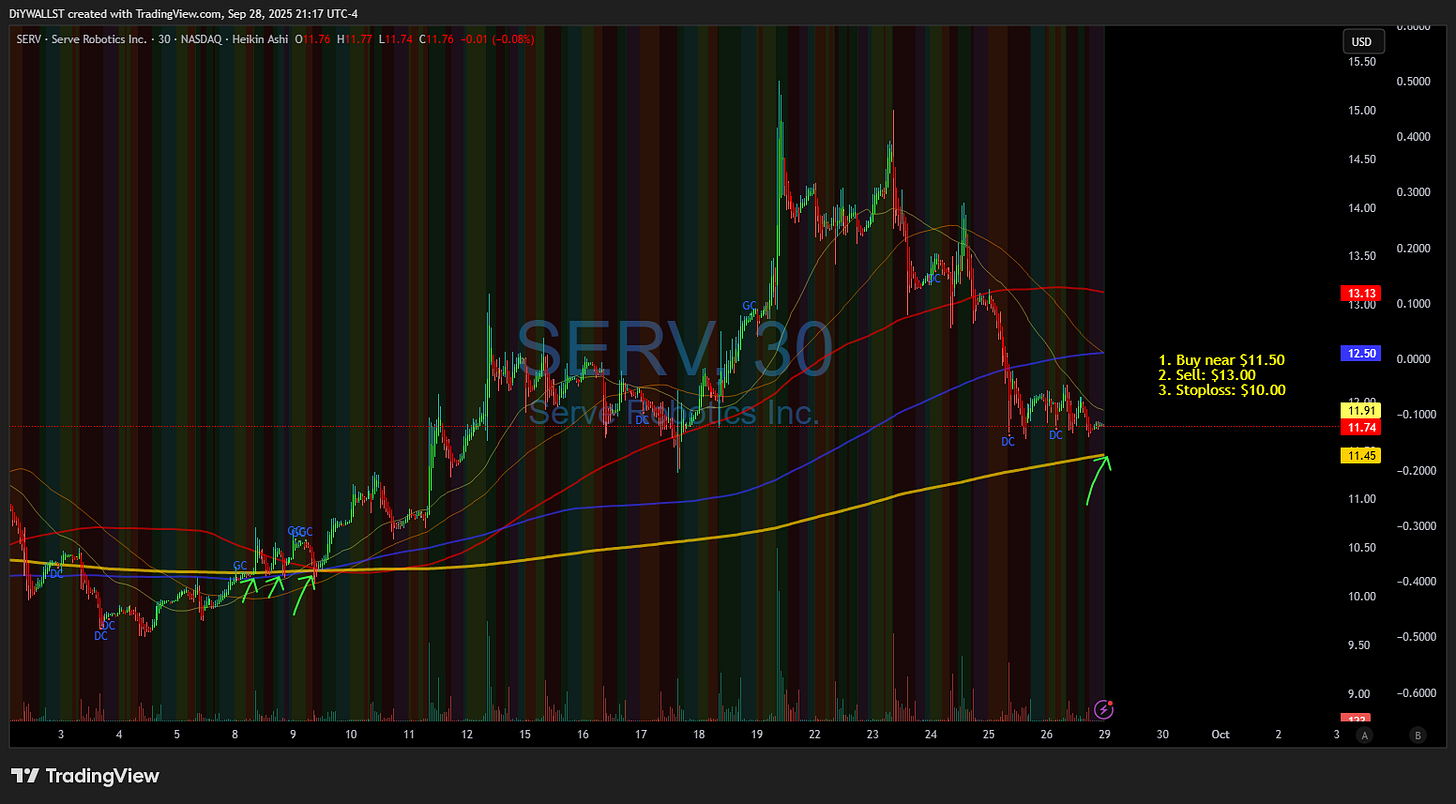Viewport: 1456px width, 804px height.
Task: Click the 22 label on the date axis
Action: click(x=815, y=734)
